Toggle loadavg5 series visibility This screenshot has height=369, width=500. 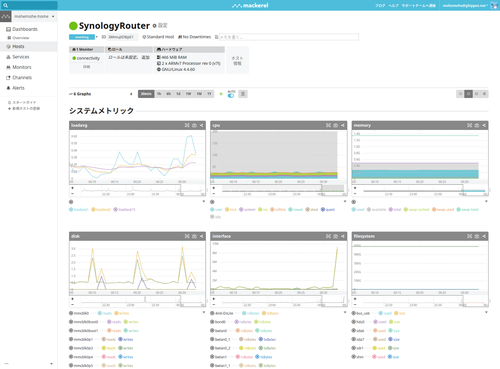101,210
